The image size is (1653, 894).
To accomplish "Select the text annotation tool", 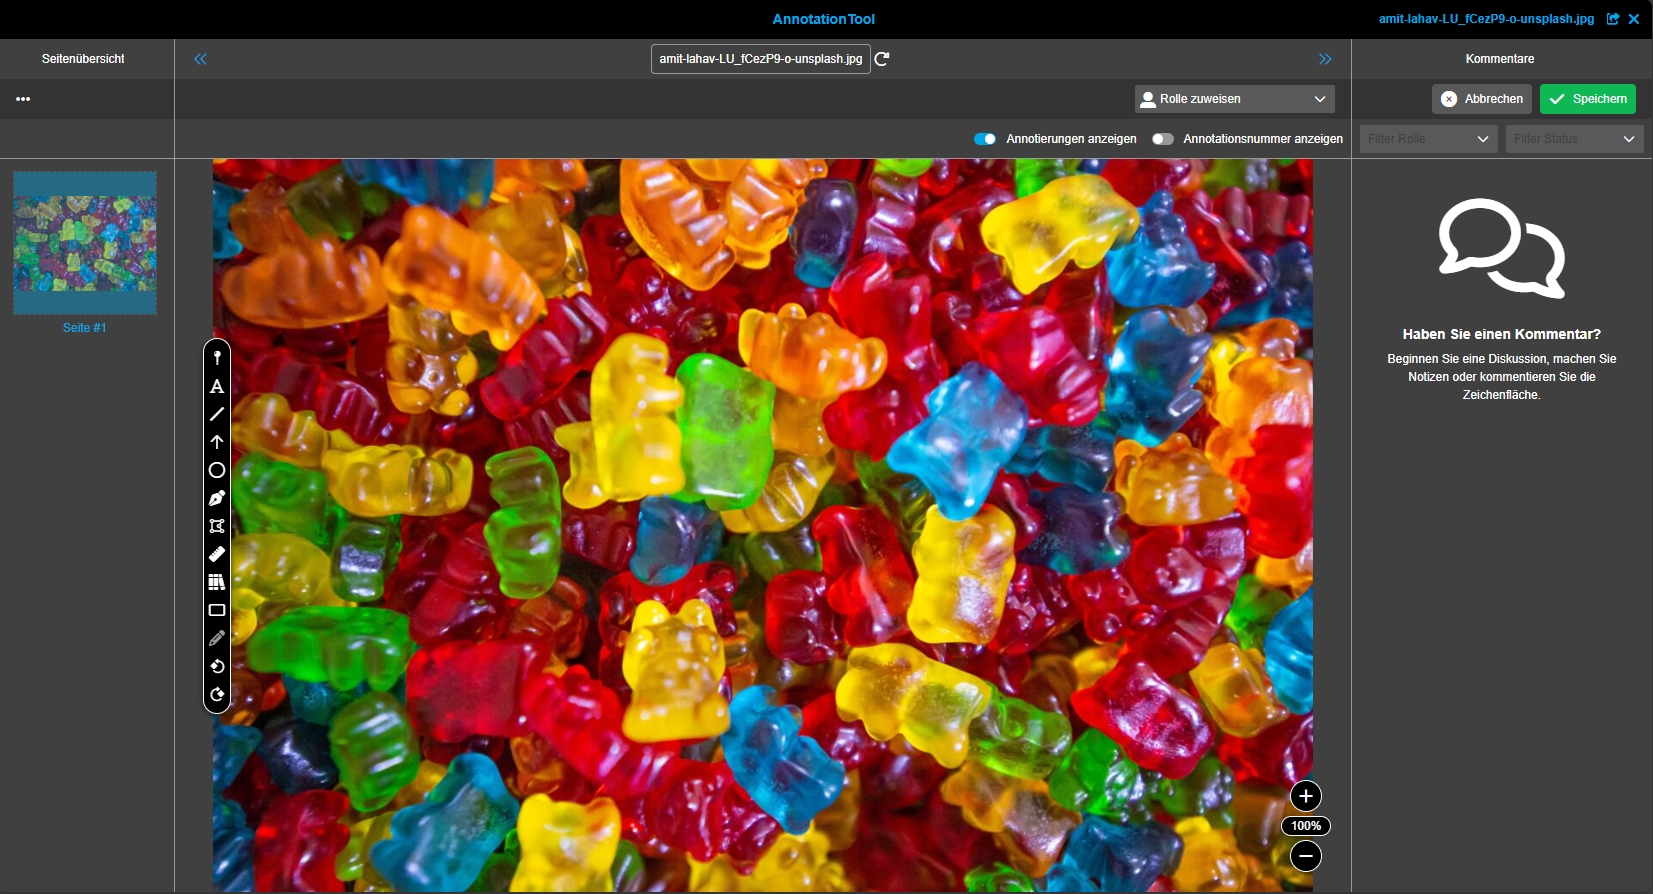I will (217, 386).
